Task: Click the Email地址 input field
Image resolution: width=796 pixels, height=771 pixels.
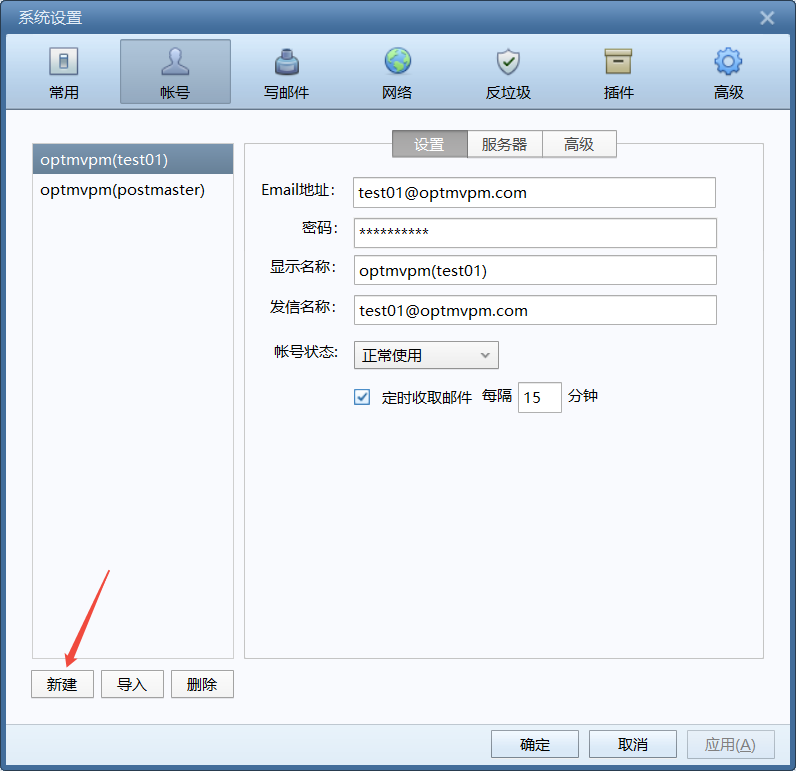Action: 534,193
